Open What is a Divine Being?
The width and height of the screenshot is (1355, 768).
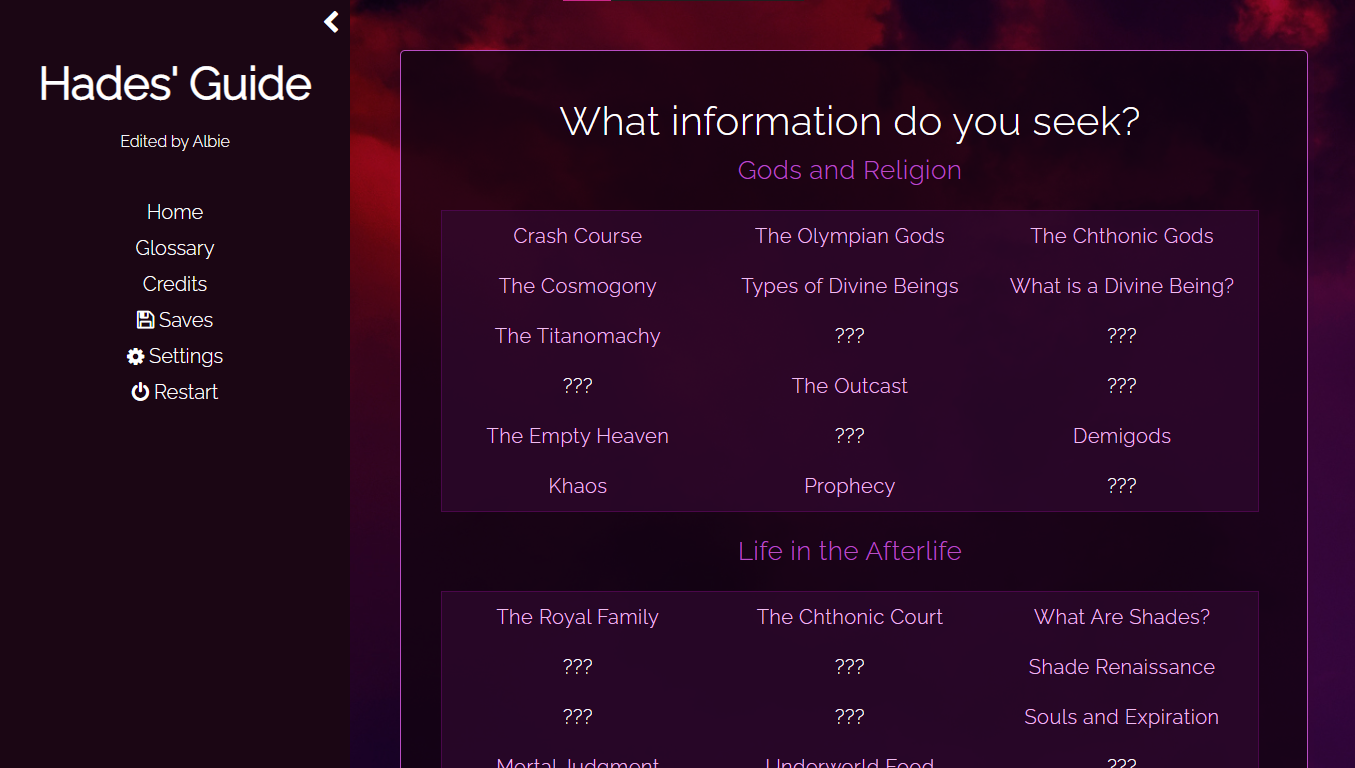(x=1121, y=286)
